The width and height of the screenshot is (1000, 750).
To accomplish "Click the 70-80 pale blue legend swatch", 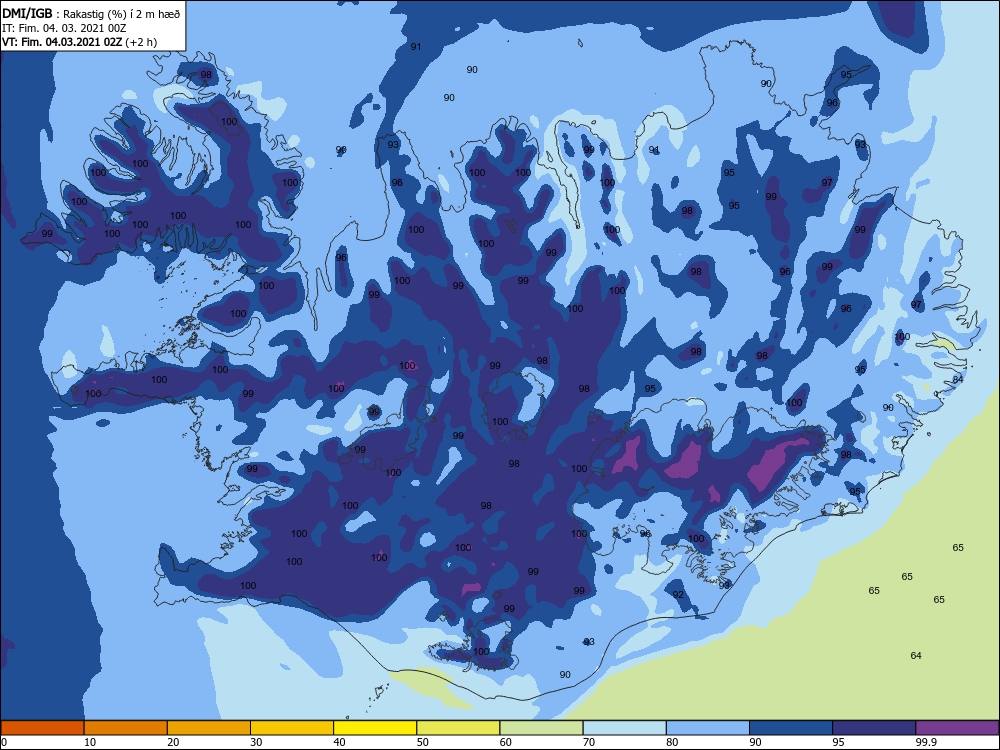I will click(x=625, y=728).
